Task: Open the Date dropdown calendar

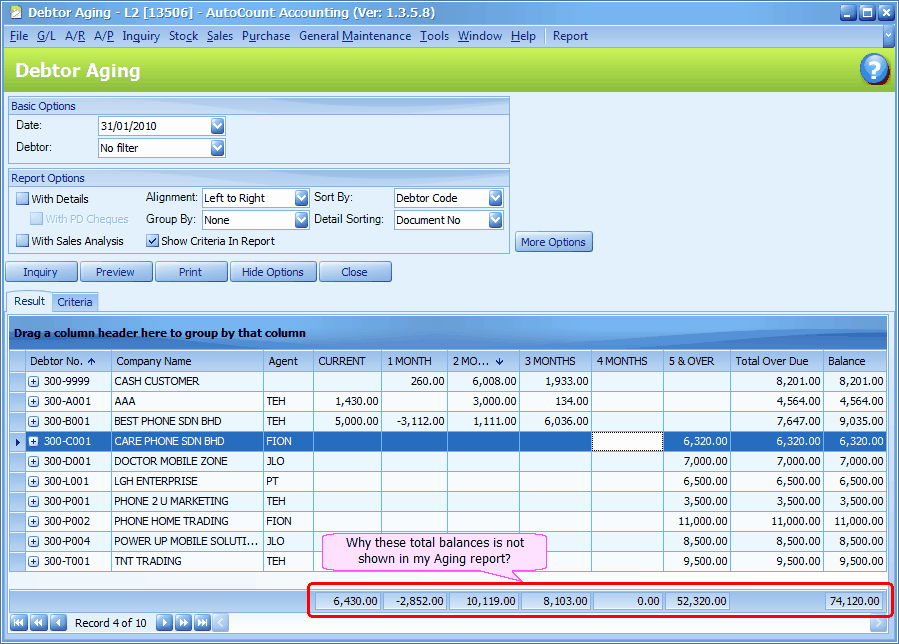Action: 217,126
